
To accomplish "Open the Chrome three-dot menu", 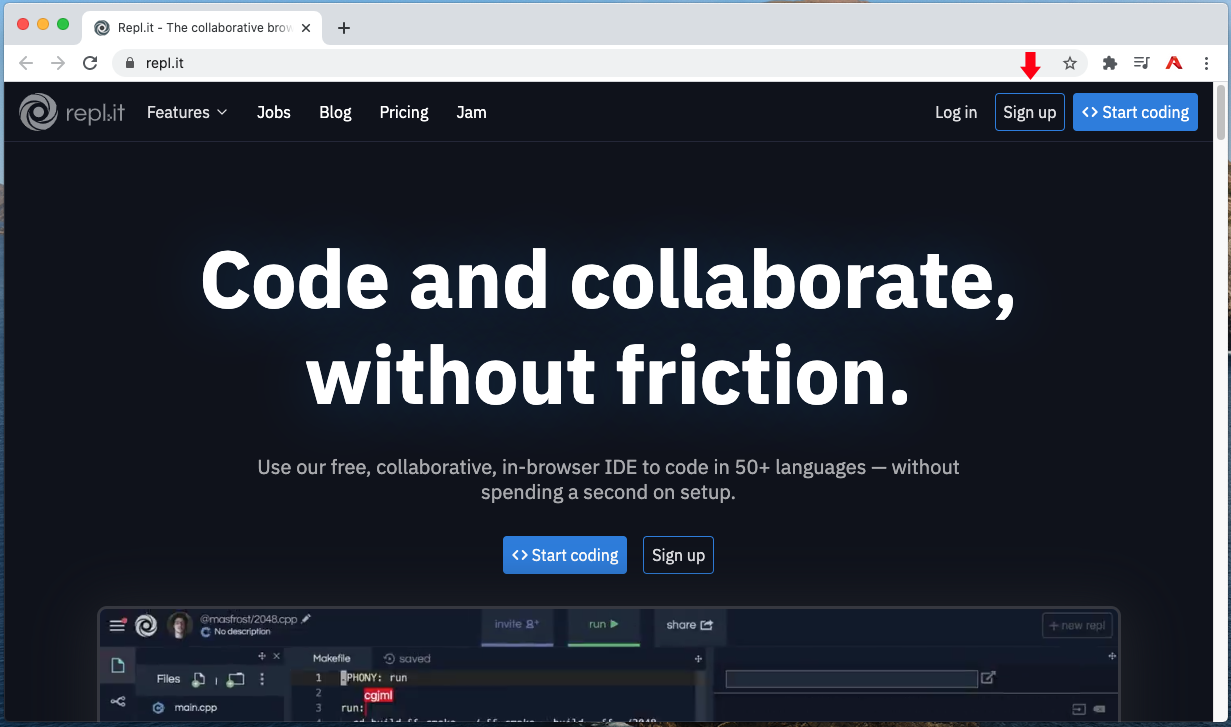I will coord(1207,63).
